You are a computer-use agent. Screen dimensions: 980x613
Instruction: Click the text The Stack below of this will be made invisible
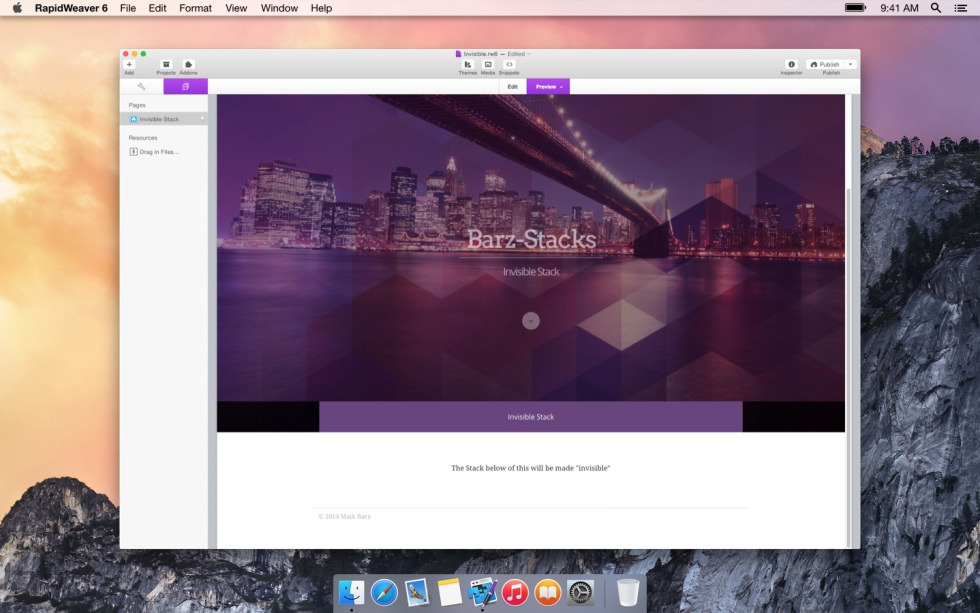(531, 467)
